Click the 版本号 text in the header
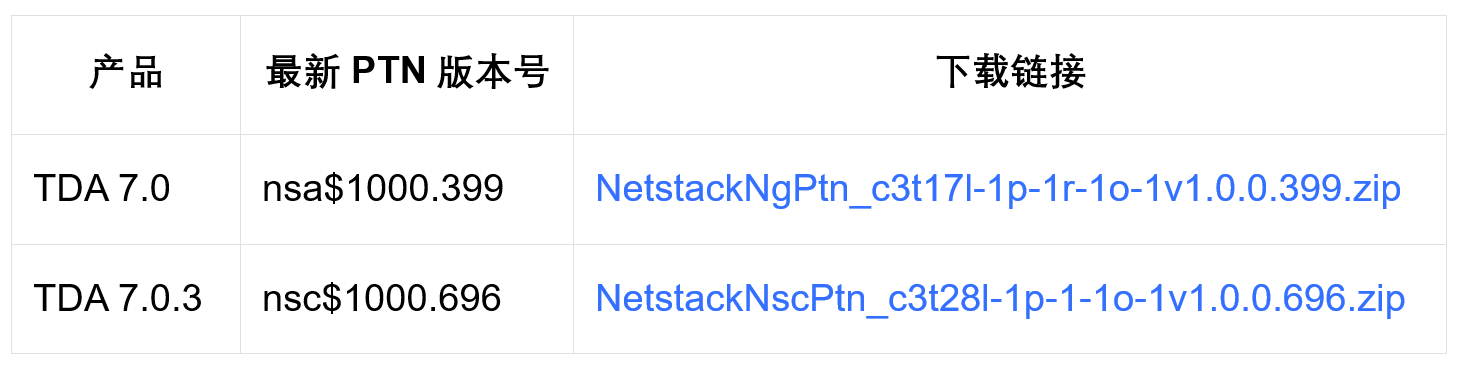The width and height of the screenshot is (1459, 369). tap(493, 74)
